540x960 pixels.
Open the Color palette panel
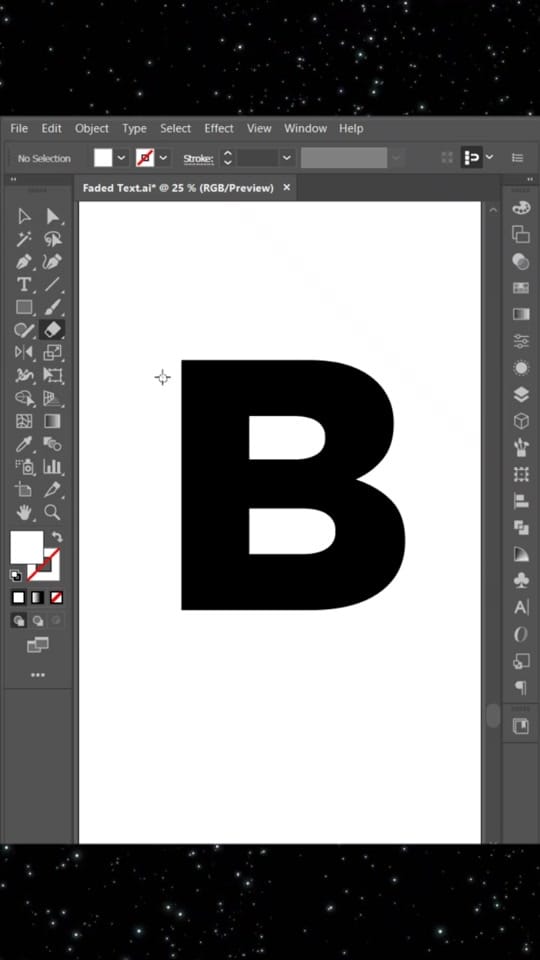(521, 208)
